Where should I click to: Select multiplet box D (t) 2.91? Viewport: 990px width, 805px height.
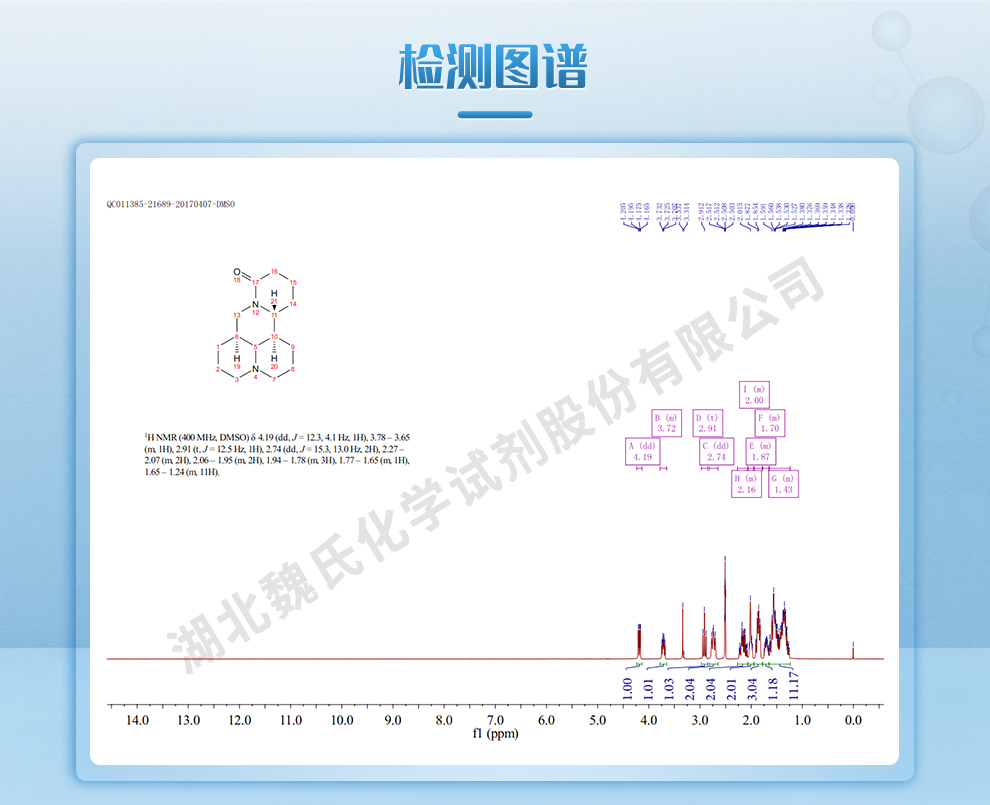[709, 423]
